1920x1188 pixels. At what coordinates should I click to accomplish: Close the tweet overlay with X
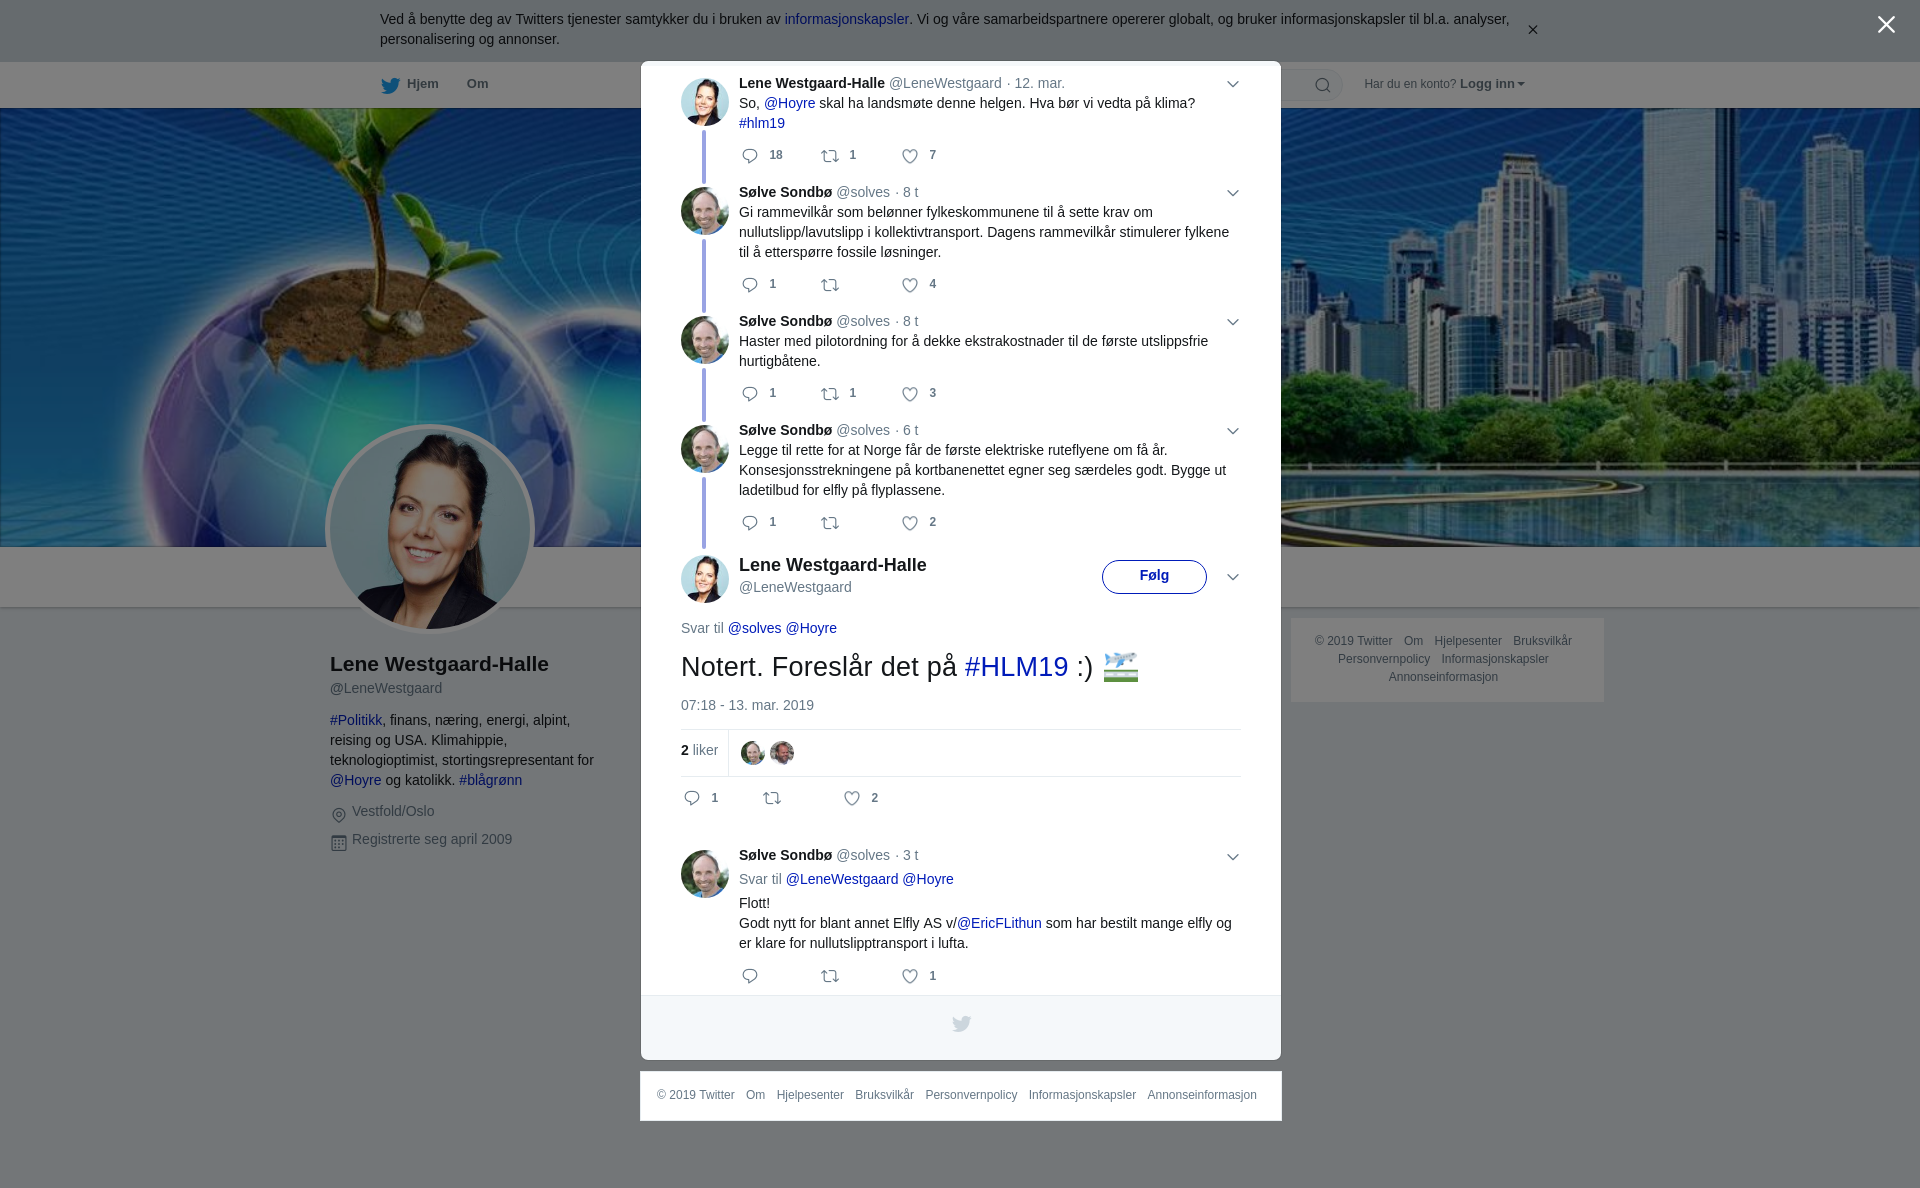pos(1886,25)
